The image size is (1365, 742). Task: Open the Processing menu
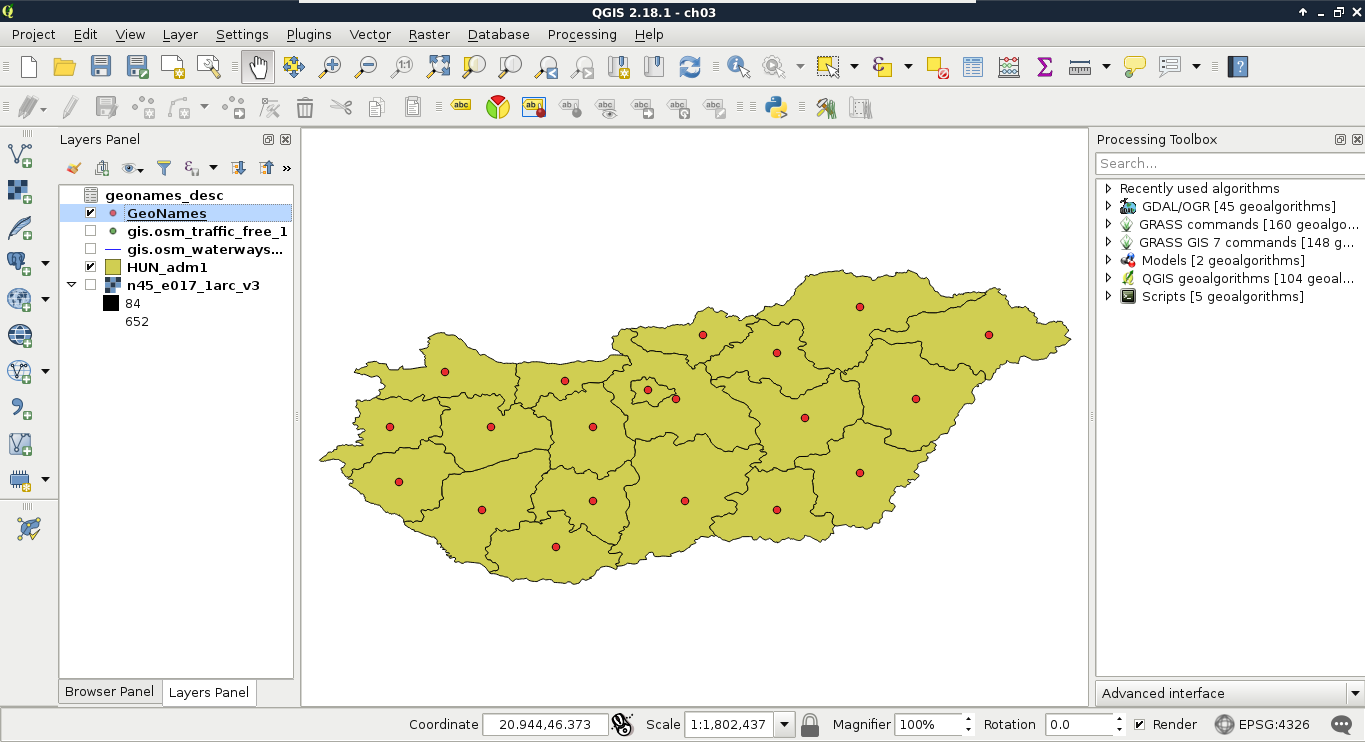click(x=581, y=34)
